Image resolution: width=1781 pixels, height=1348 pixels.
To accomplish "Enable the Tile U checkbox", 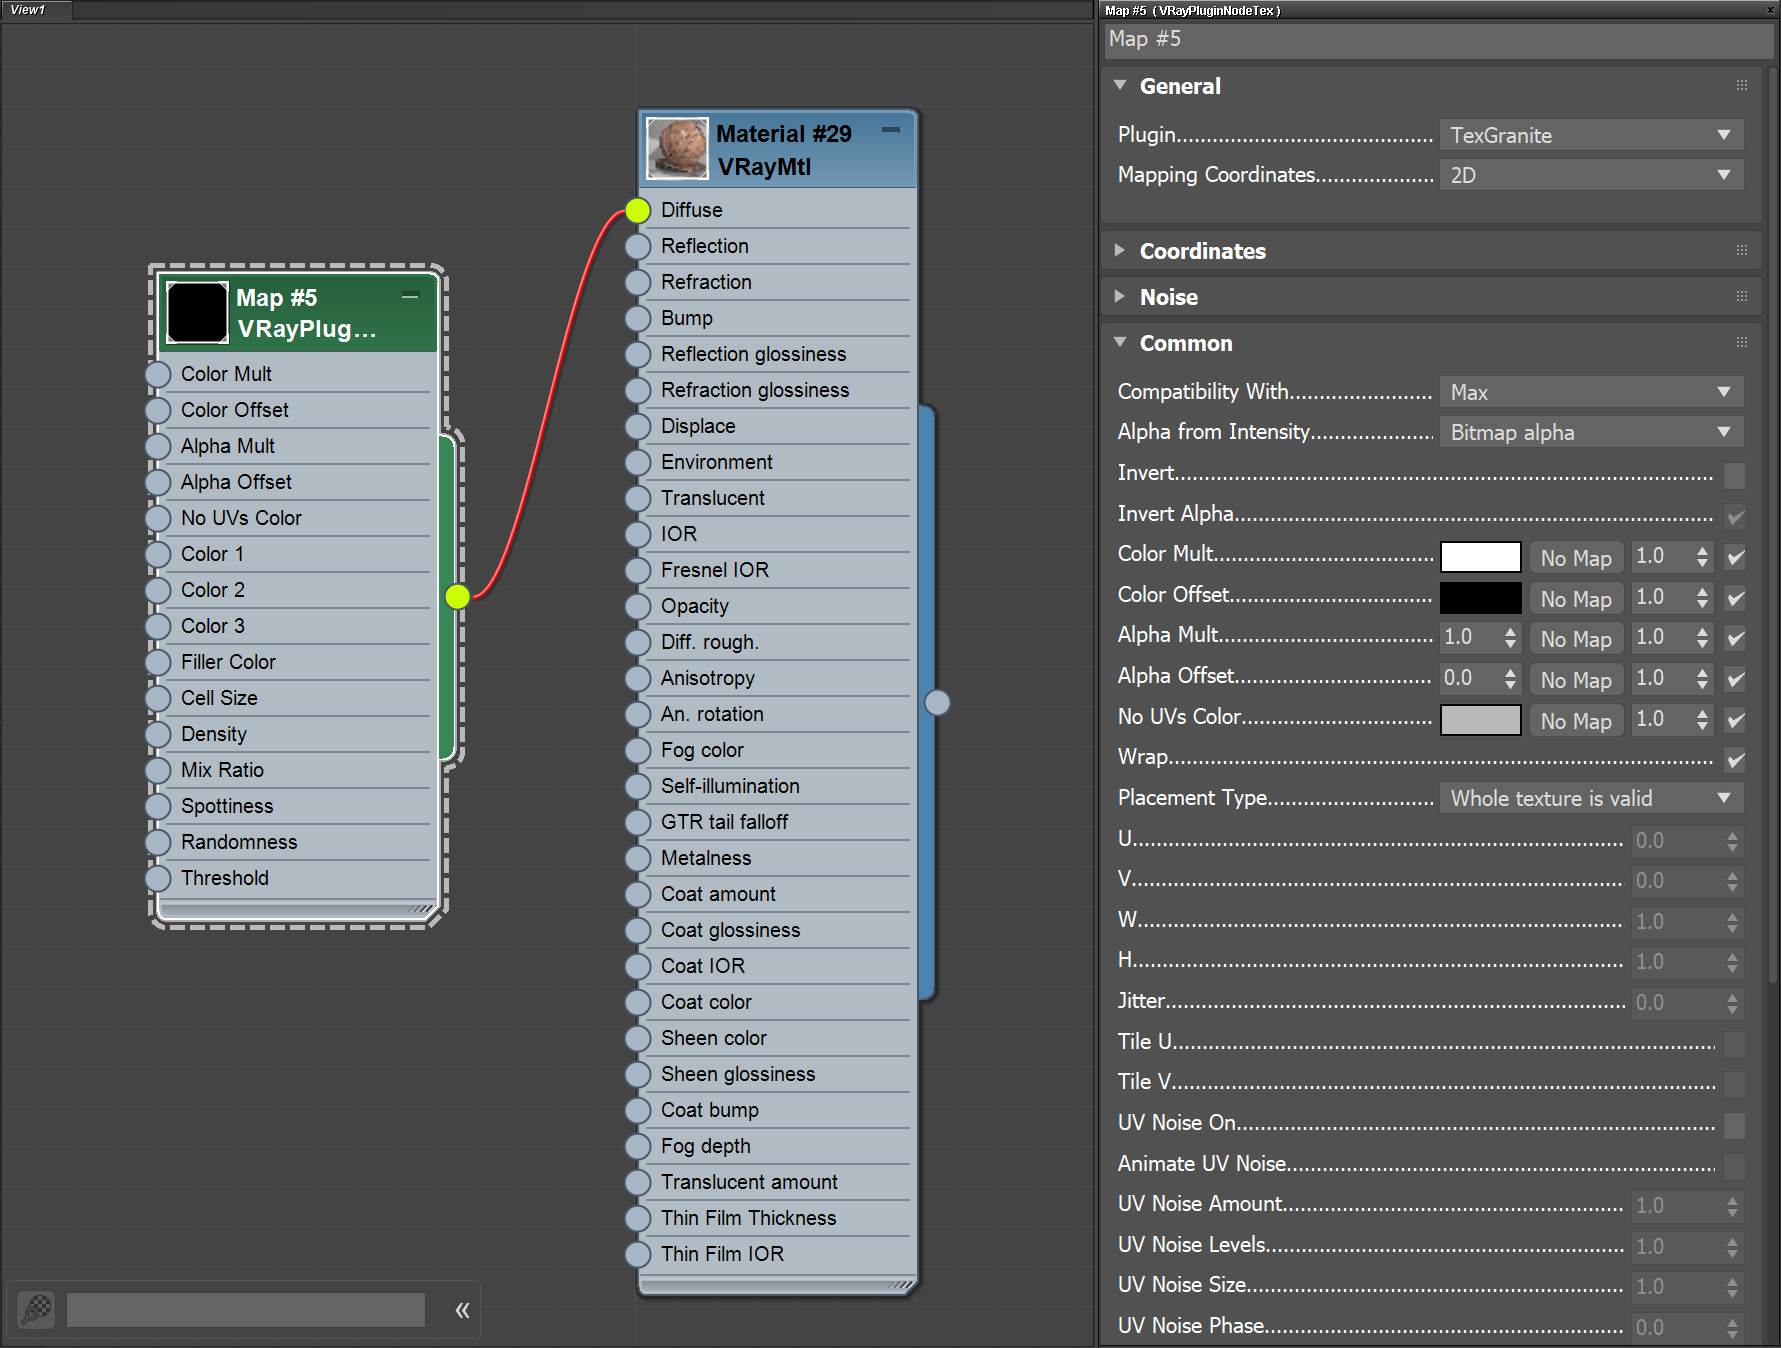I will 1735,1044.
